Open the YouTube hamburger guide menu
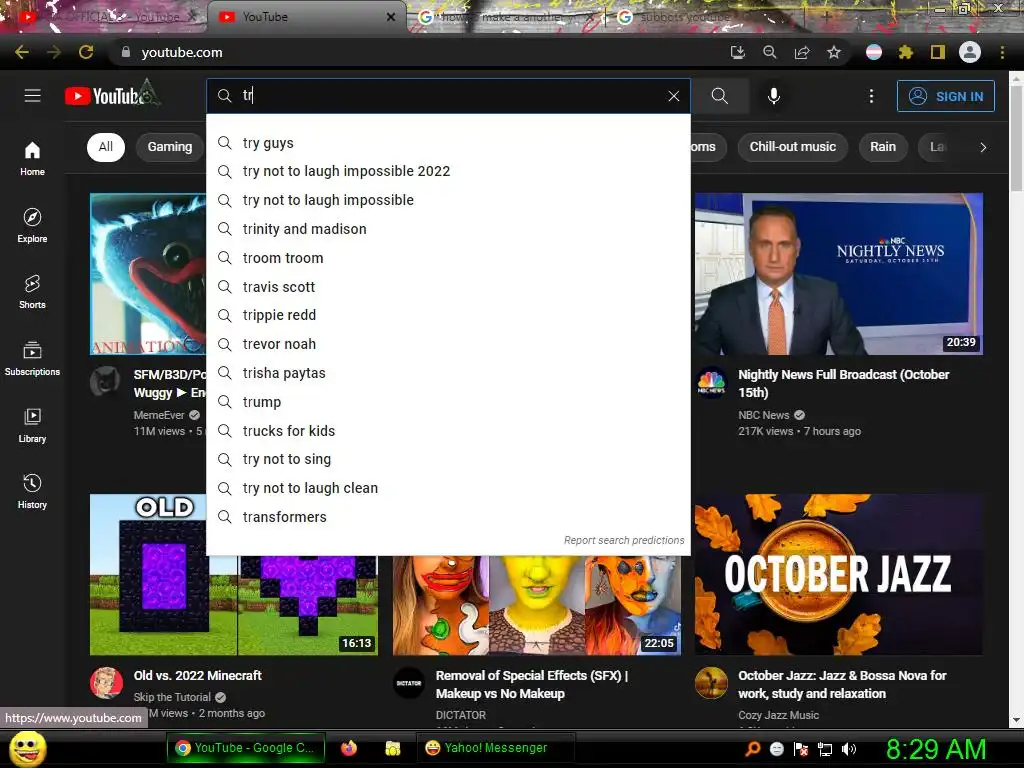This screenshot has width=1024, height=768. coord(33,96)
